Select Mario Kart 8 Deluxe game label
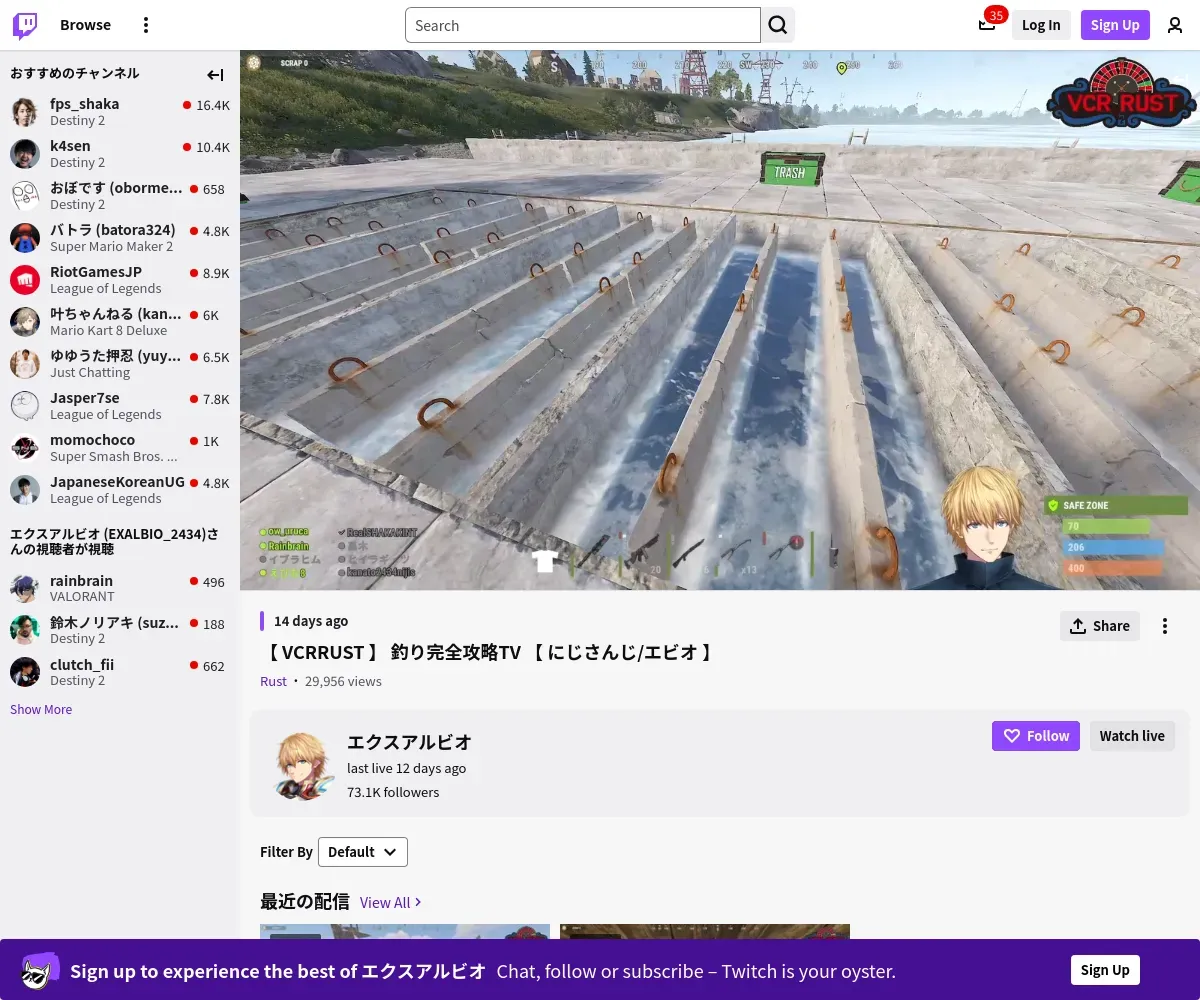This screenshot has width=1200, height=1000. tap(108, 330)
